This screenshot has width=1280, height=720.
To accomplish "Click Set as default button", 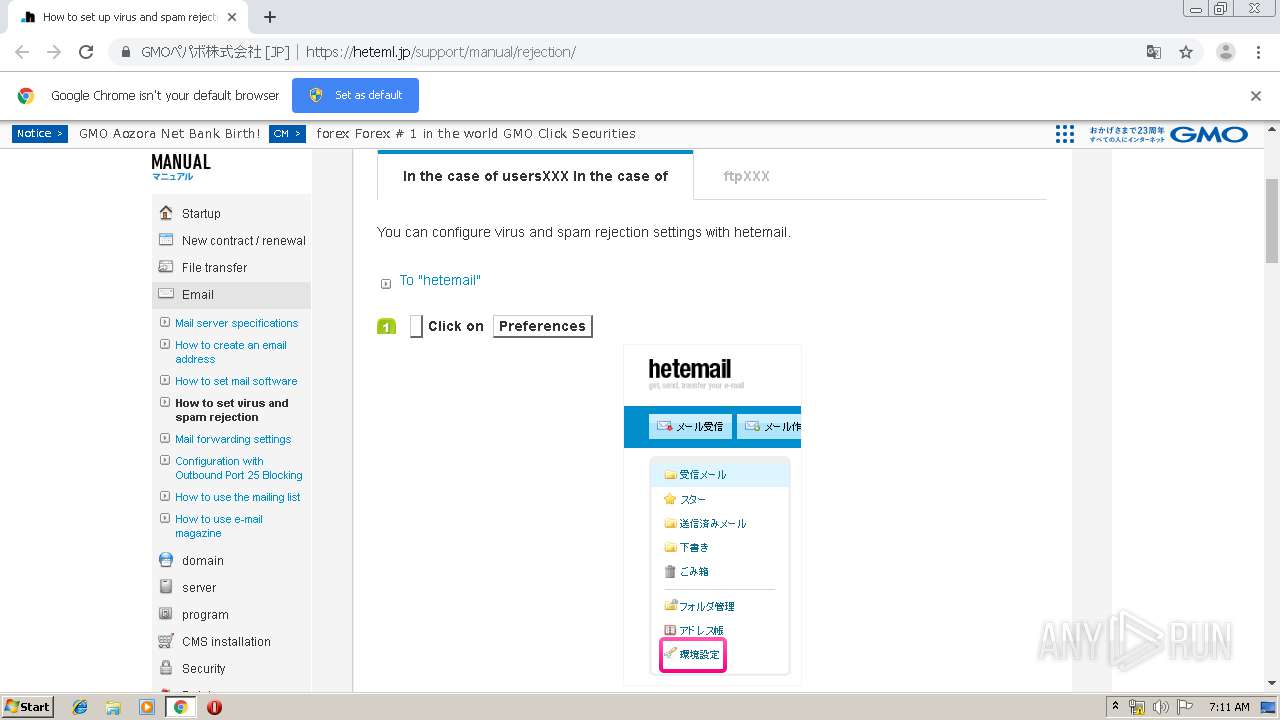I will pos(355,95).
